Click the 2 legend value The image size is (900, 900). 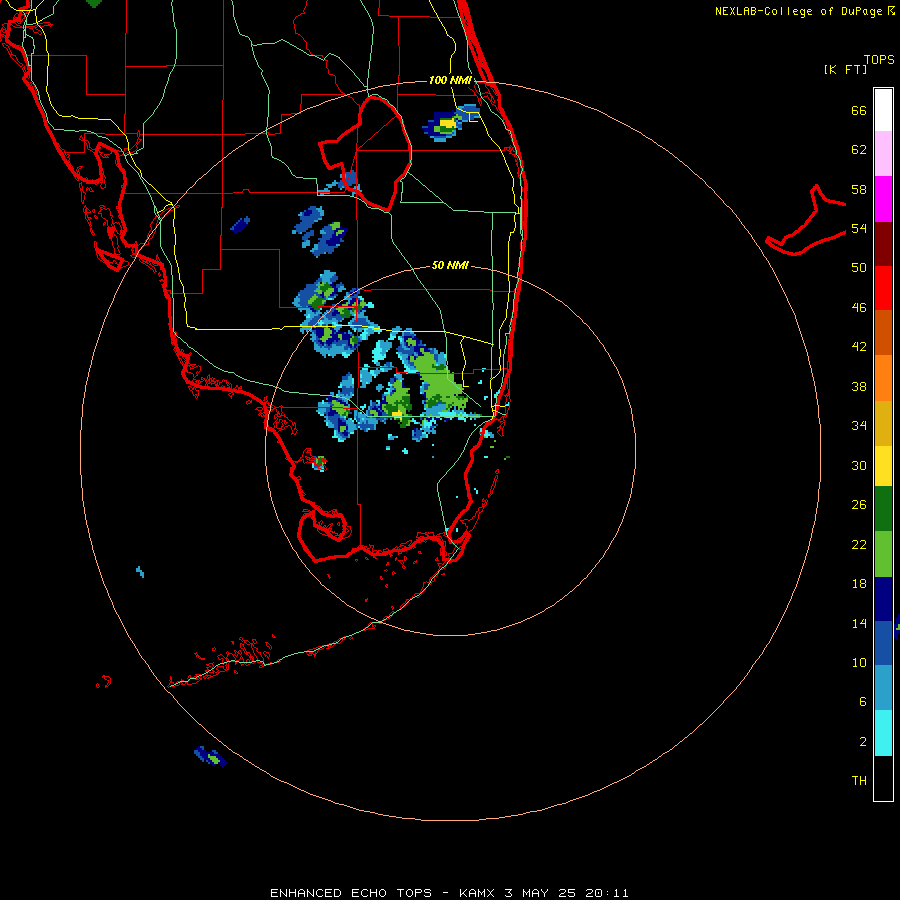click(863, 741)
